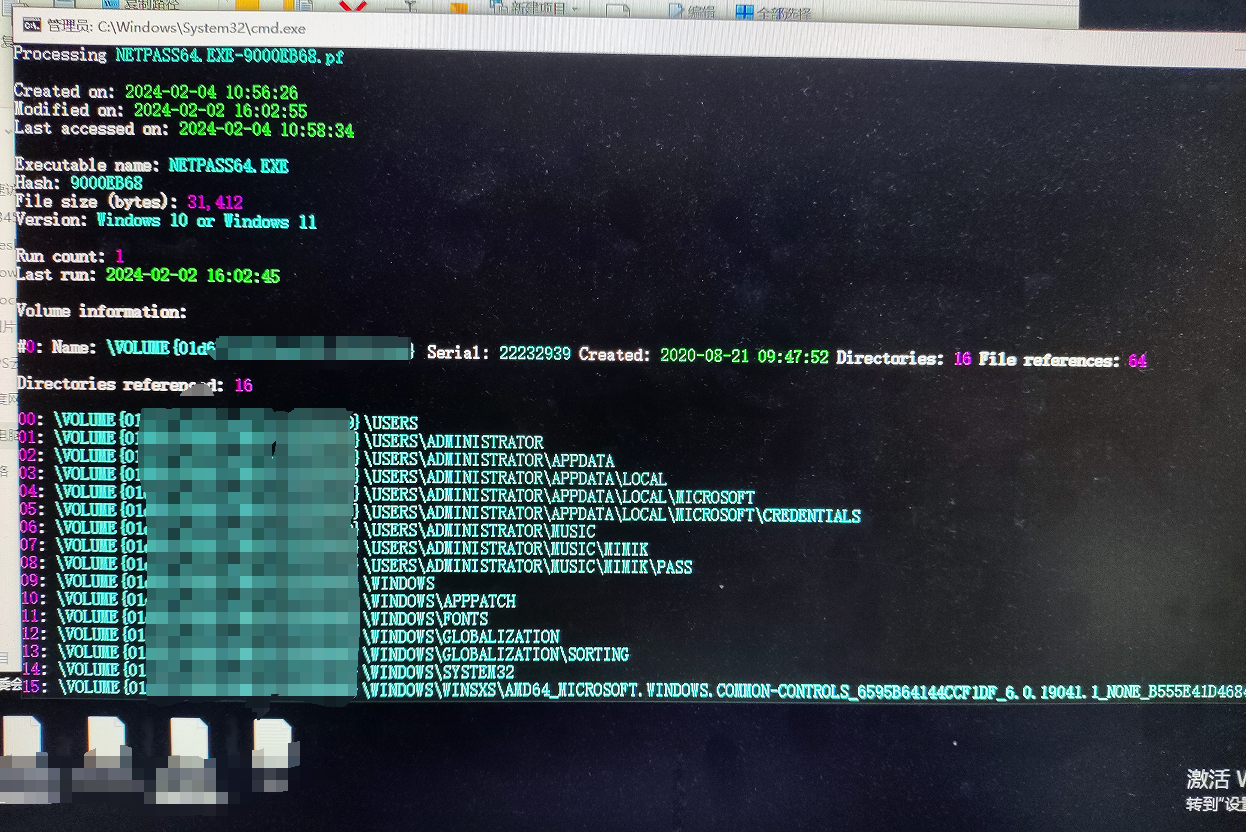The width and height of the screenshot is (1246, 832).
Task: Click the Modified on time 2024-02-02 16:02:55
Action: tap(220, 111)
